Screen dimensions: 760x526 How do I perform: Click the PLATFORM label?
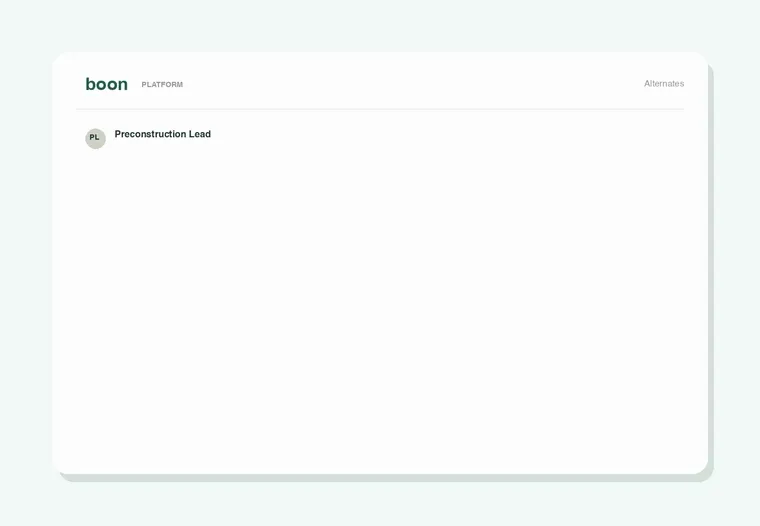(162, 84)
